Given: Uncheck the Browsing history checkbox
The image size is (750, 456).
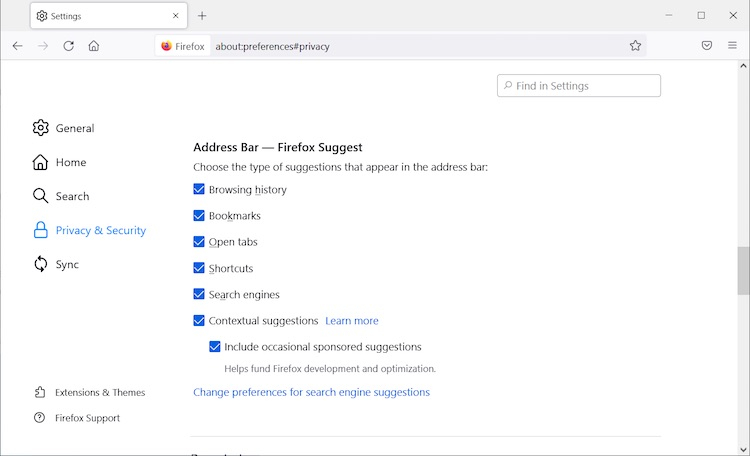Looking at the screenshot, I should 199,189.
